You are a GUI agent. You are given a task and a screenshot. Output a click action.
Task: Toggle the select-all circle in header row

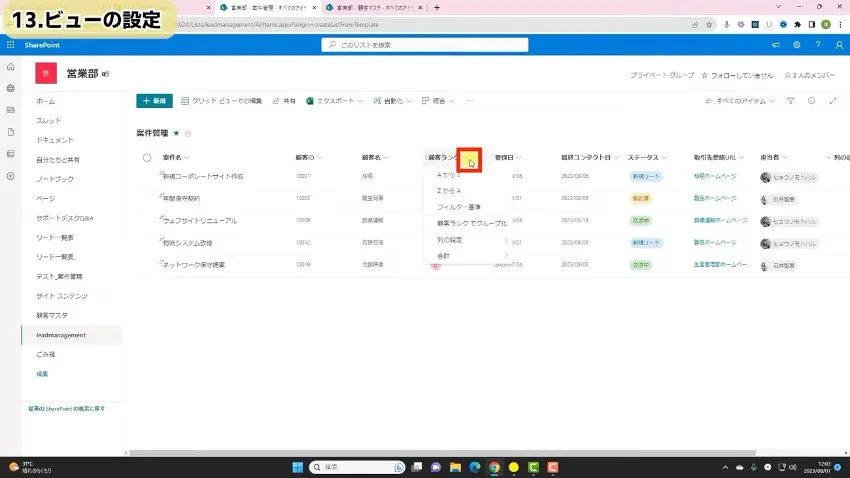coord(147,157)
